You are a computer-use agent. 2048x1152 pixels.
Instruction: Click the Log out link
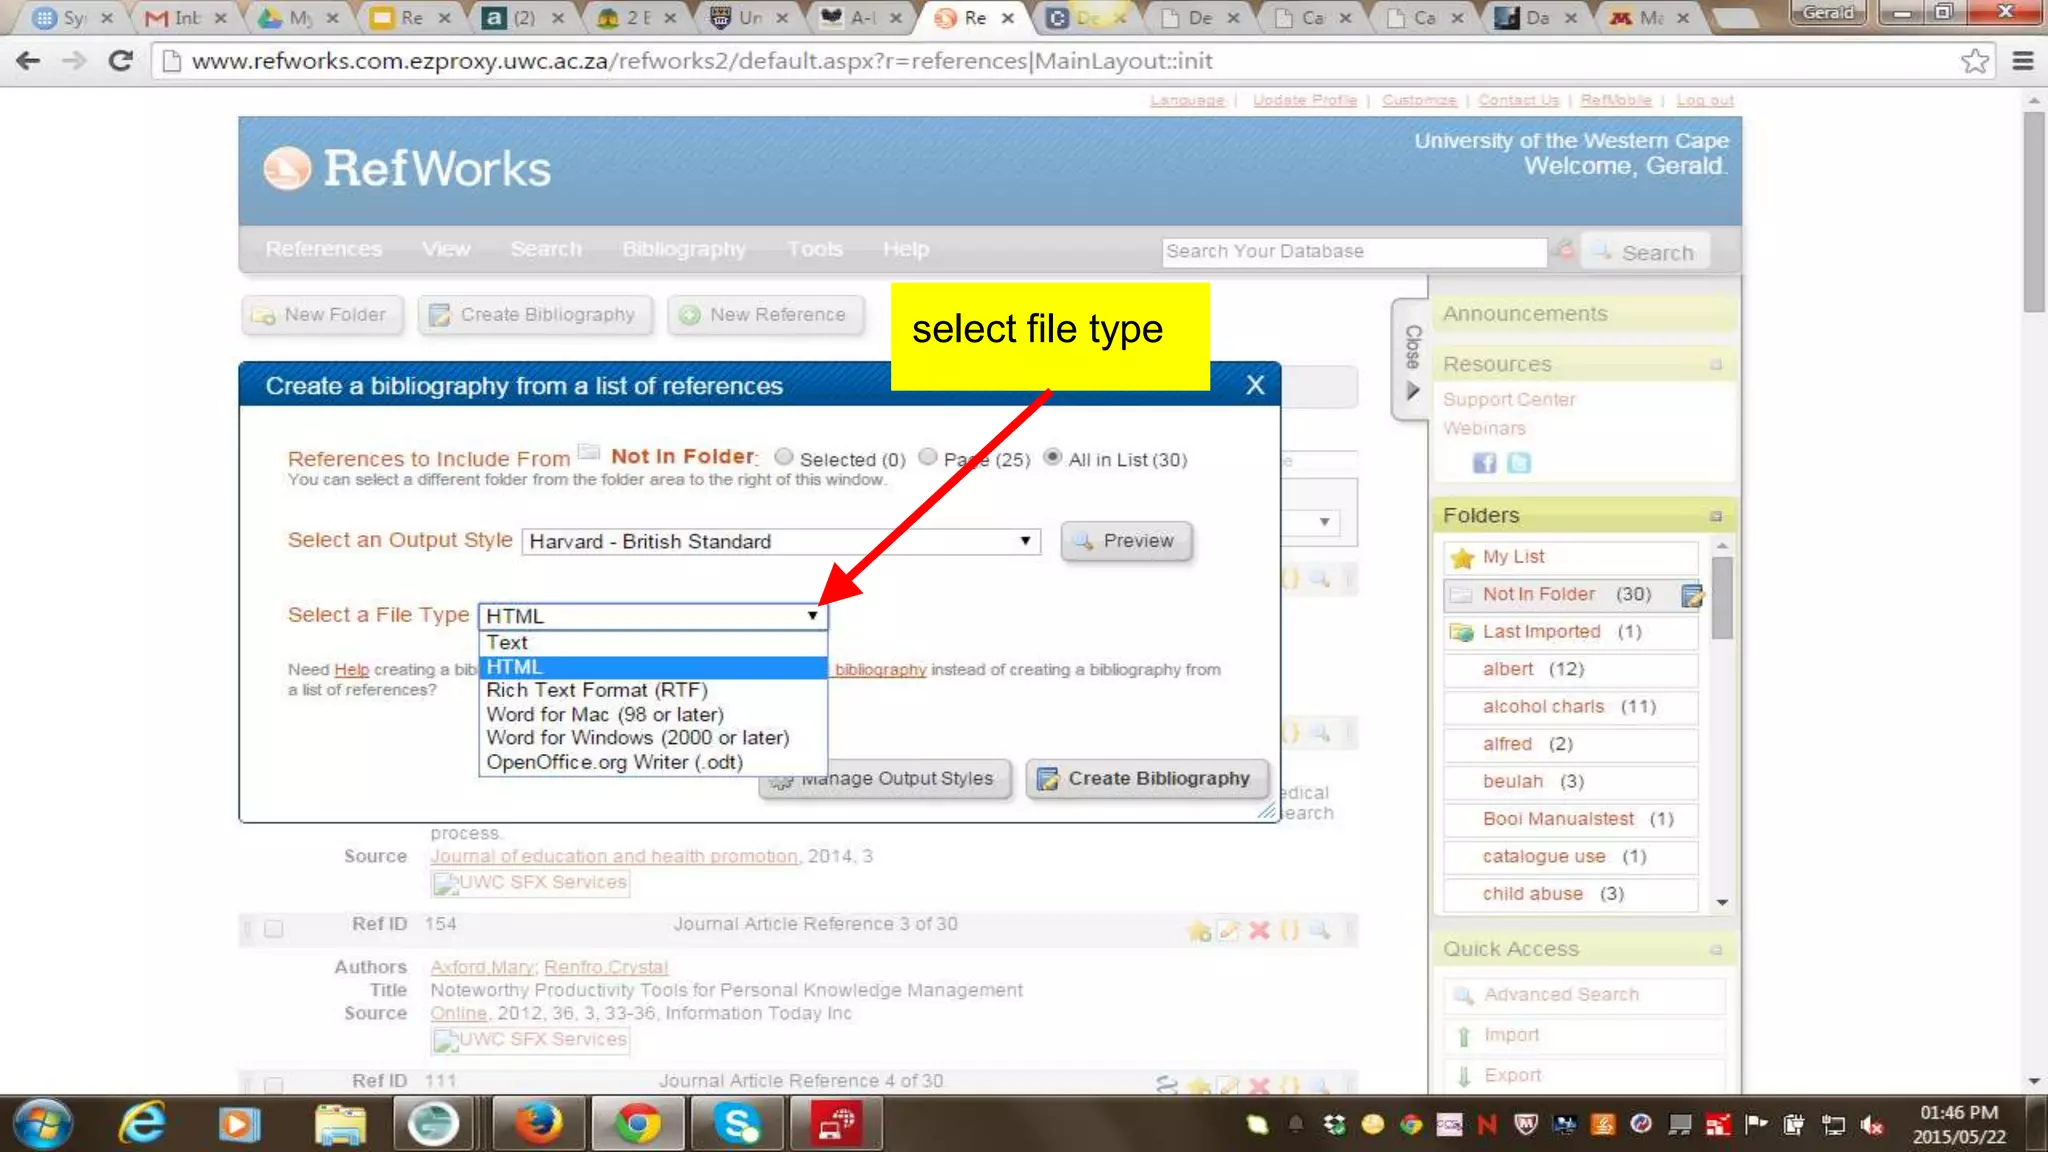1705,100
